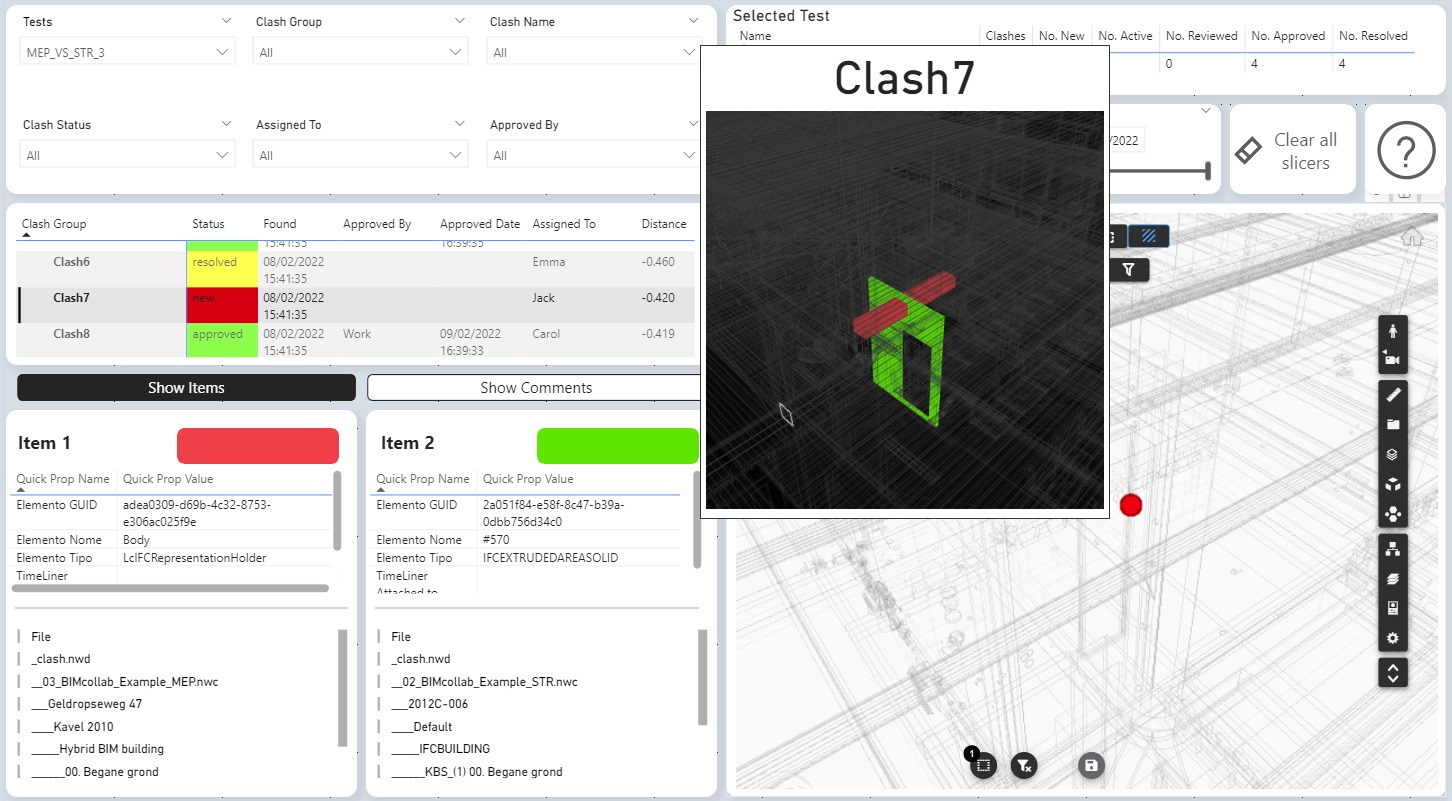This screenshot has height=801, width=1452.
Task: Open the folder icon in viewer toolbar
Action: 1393,424
